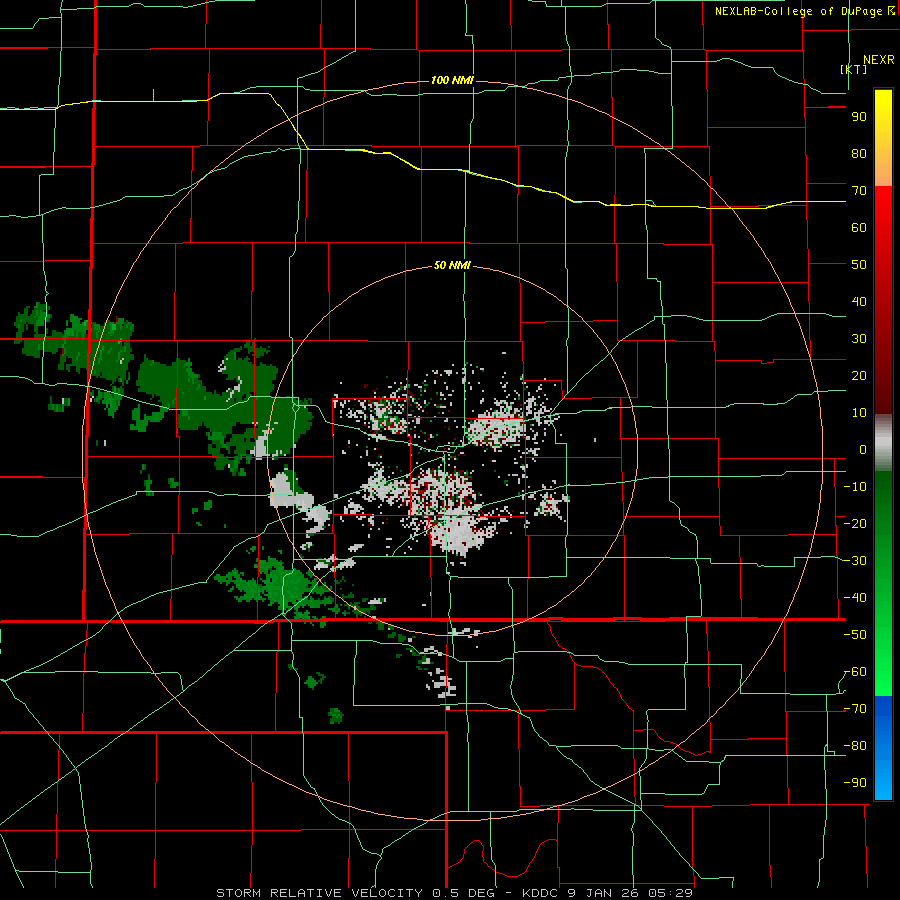This screenshot has width=900, height=900.
Task: Click the Storm Relative Velocity caption at bottom
Action: [454, 893]
